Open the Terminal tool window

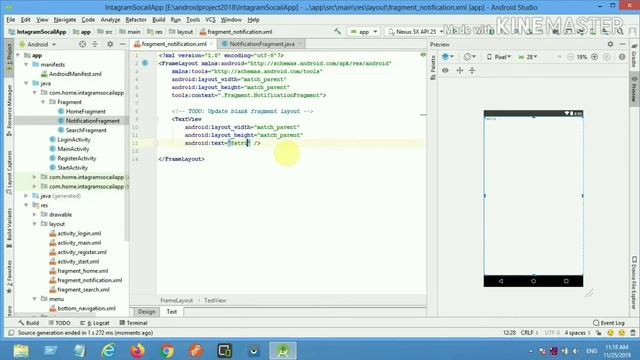click(133, 323)
